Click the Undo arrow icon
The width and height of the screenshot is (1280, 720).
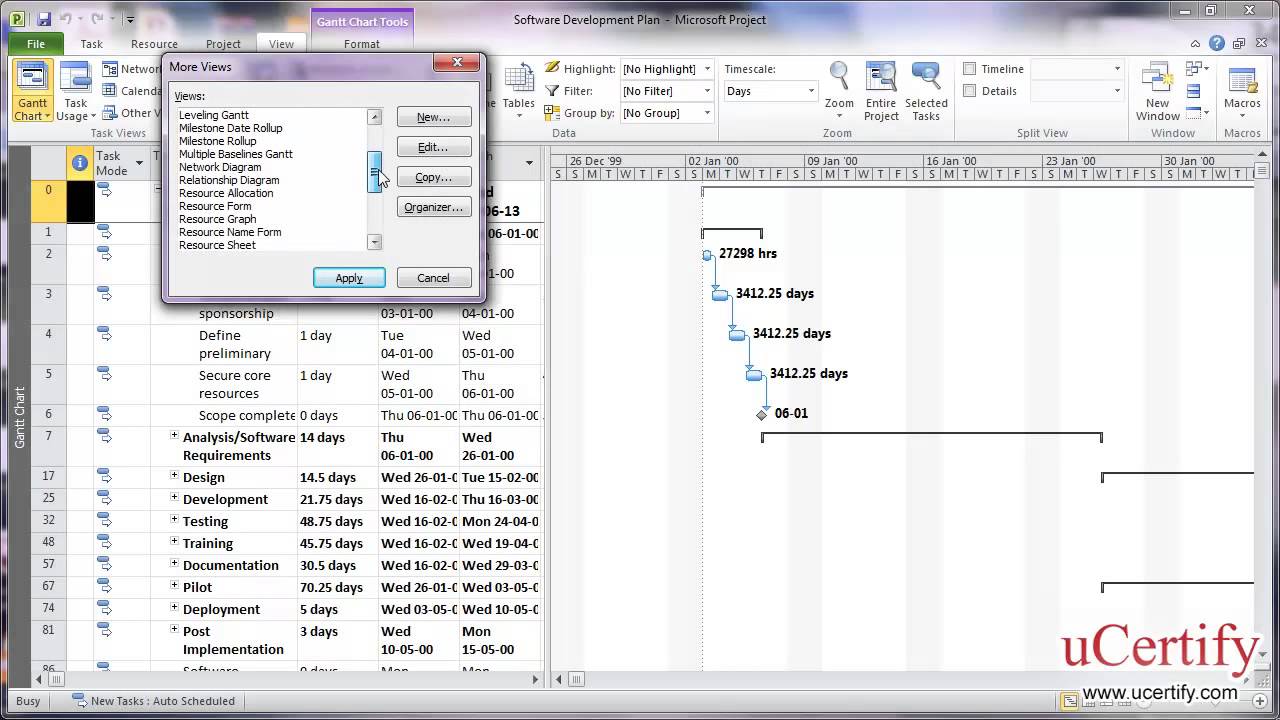66,19
